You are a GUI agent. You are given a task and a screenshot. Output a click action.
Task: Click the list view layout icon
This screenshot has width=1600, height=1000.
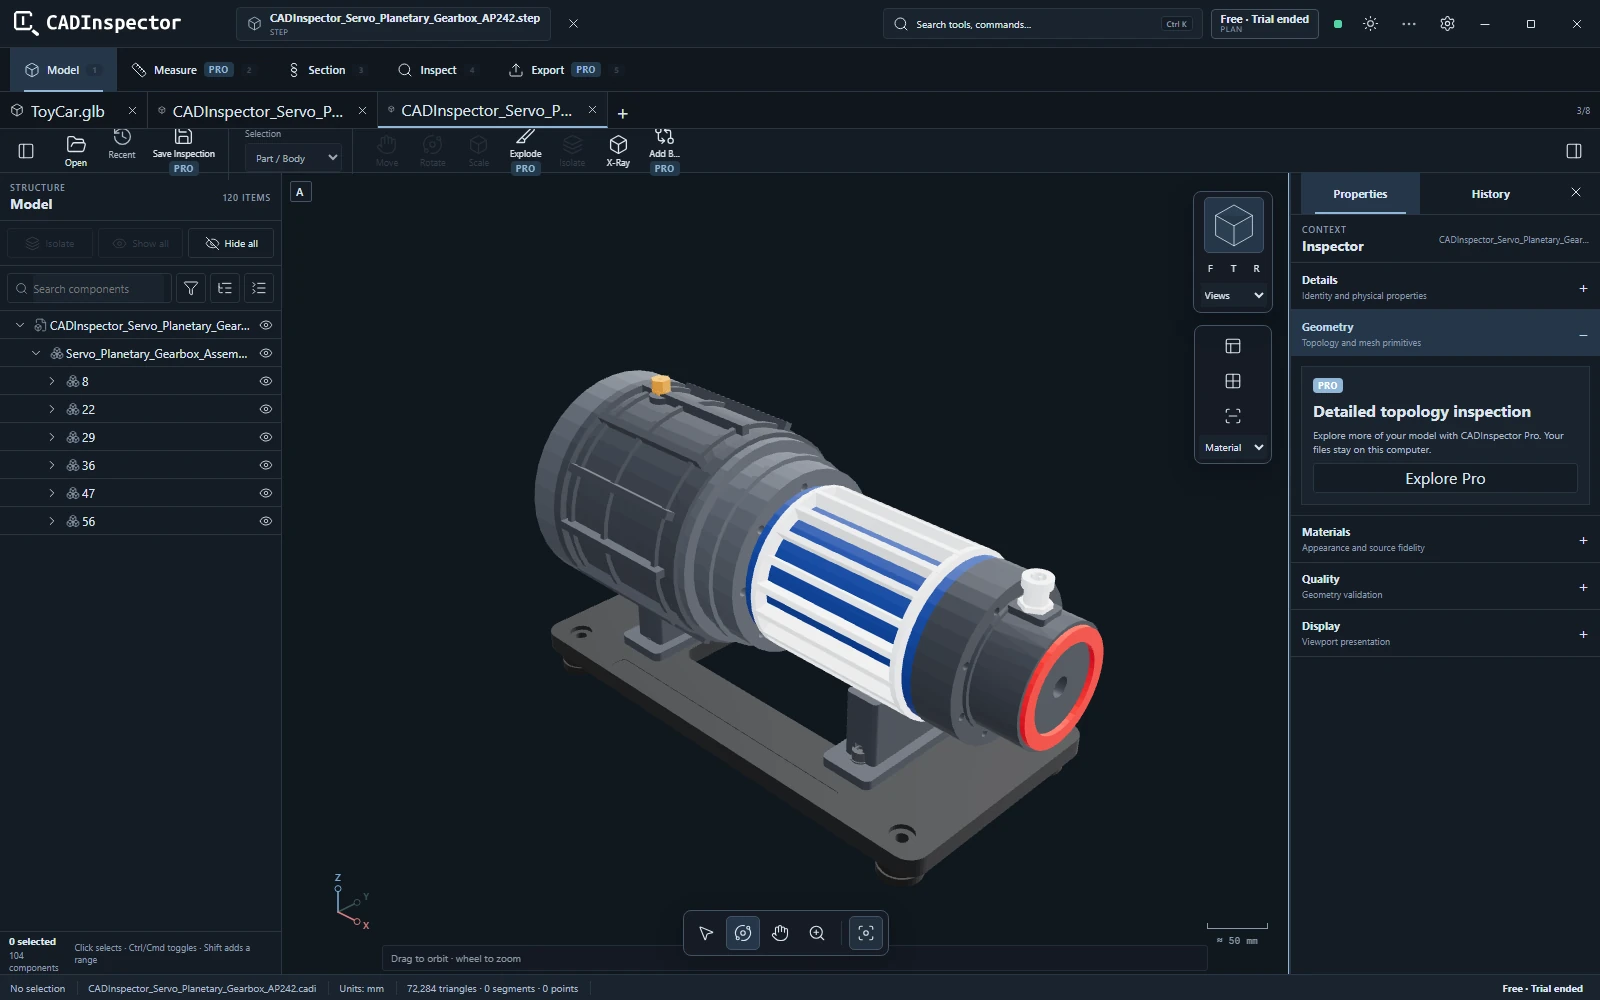click(259, 288)
